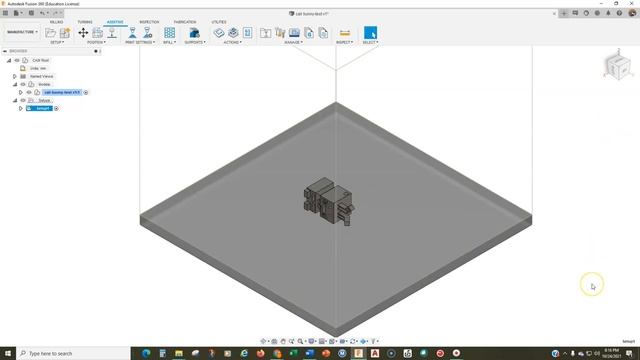The image size is (640, 360).
Task: Expand the Setup1 tree node
Action: pyautogui.click(x=20, y=108)
